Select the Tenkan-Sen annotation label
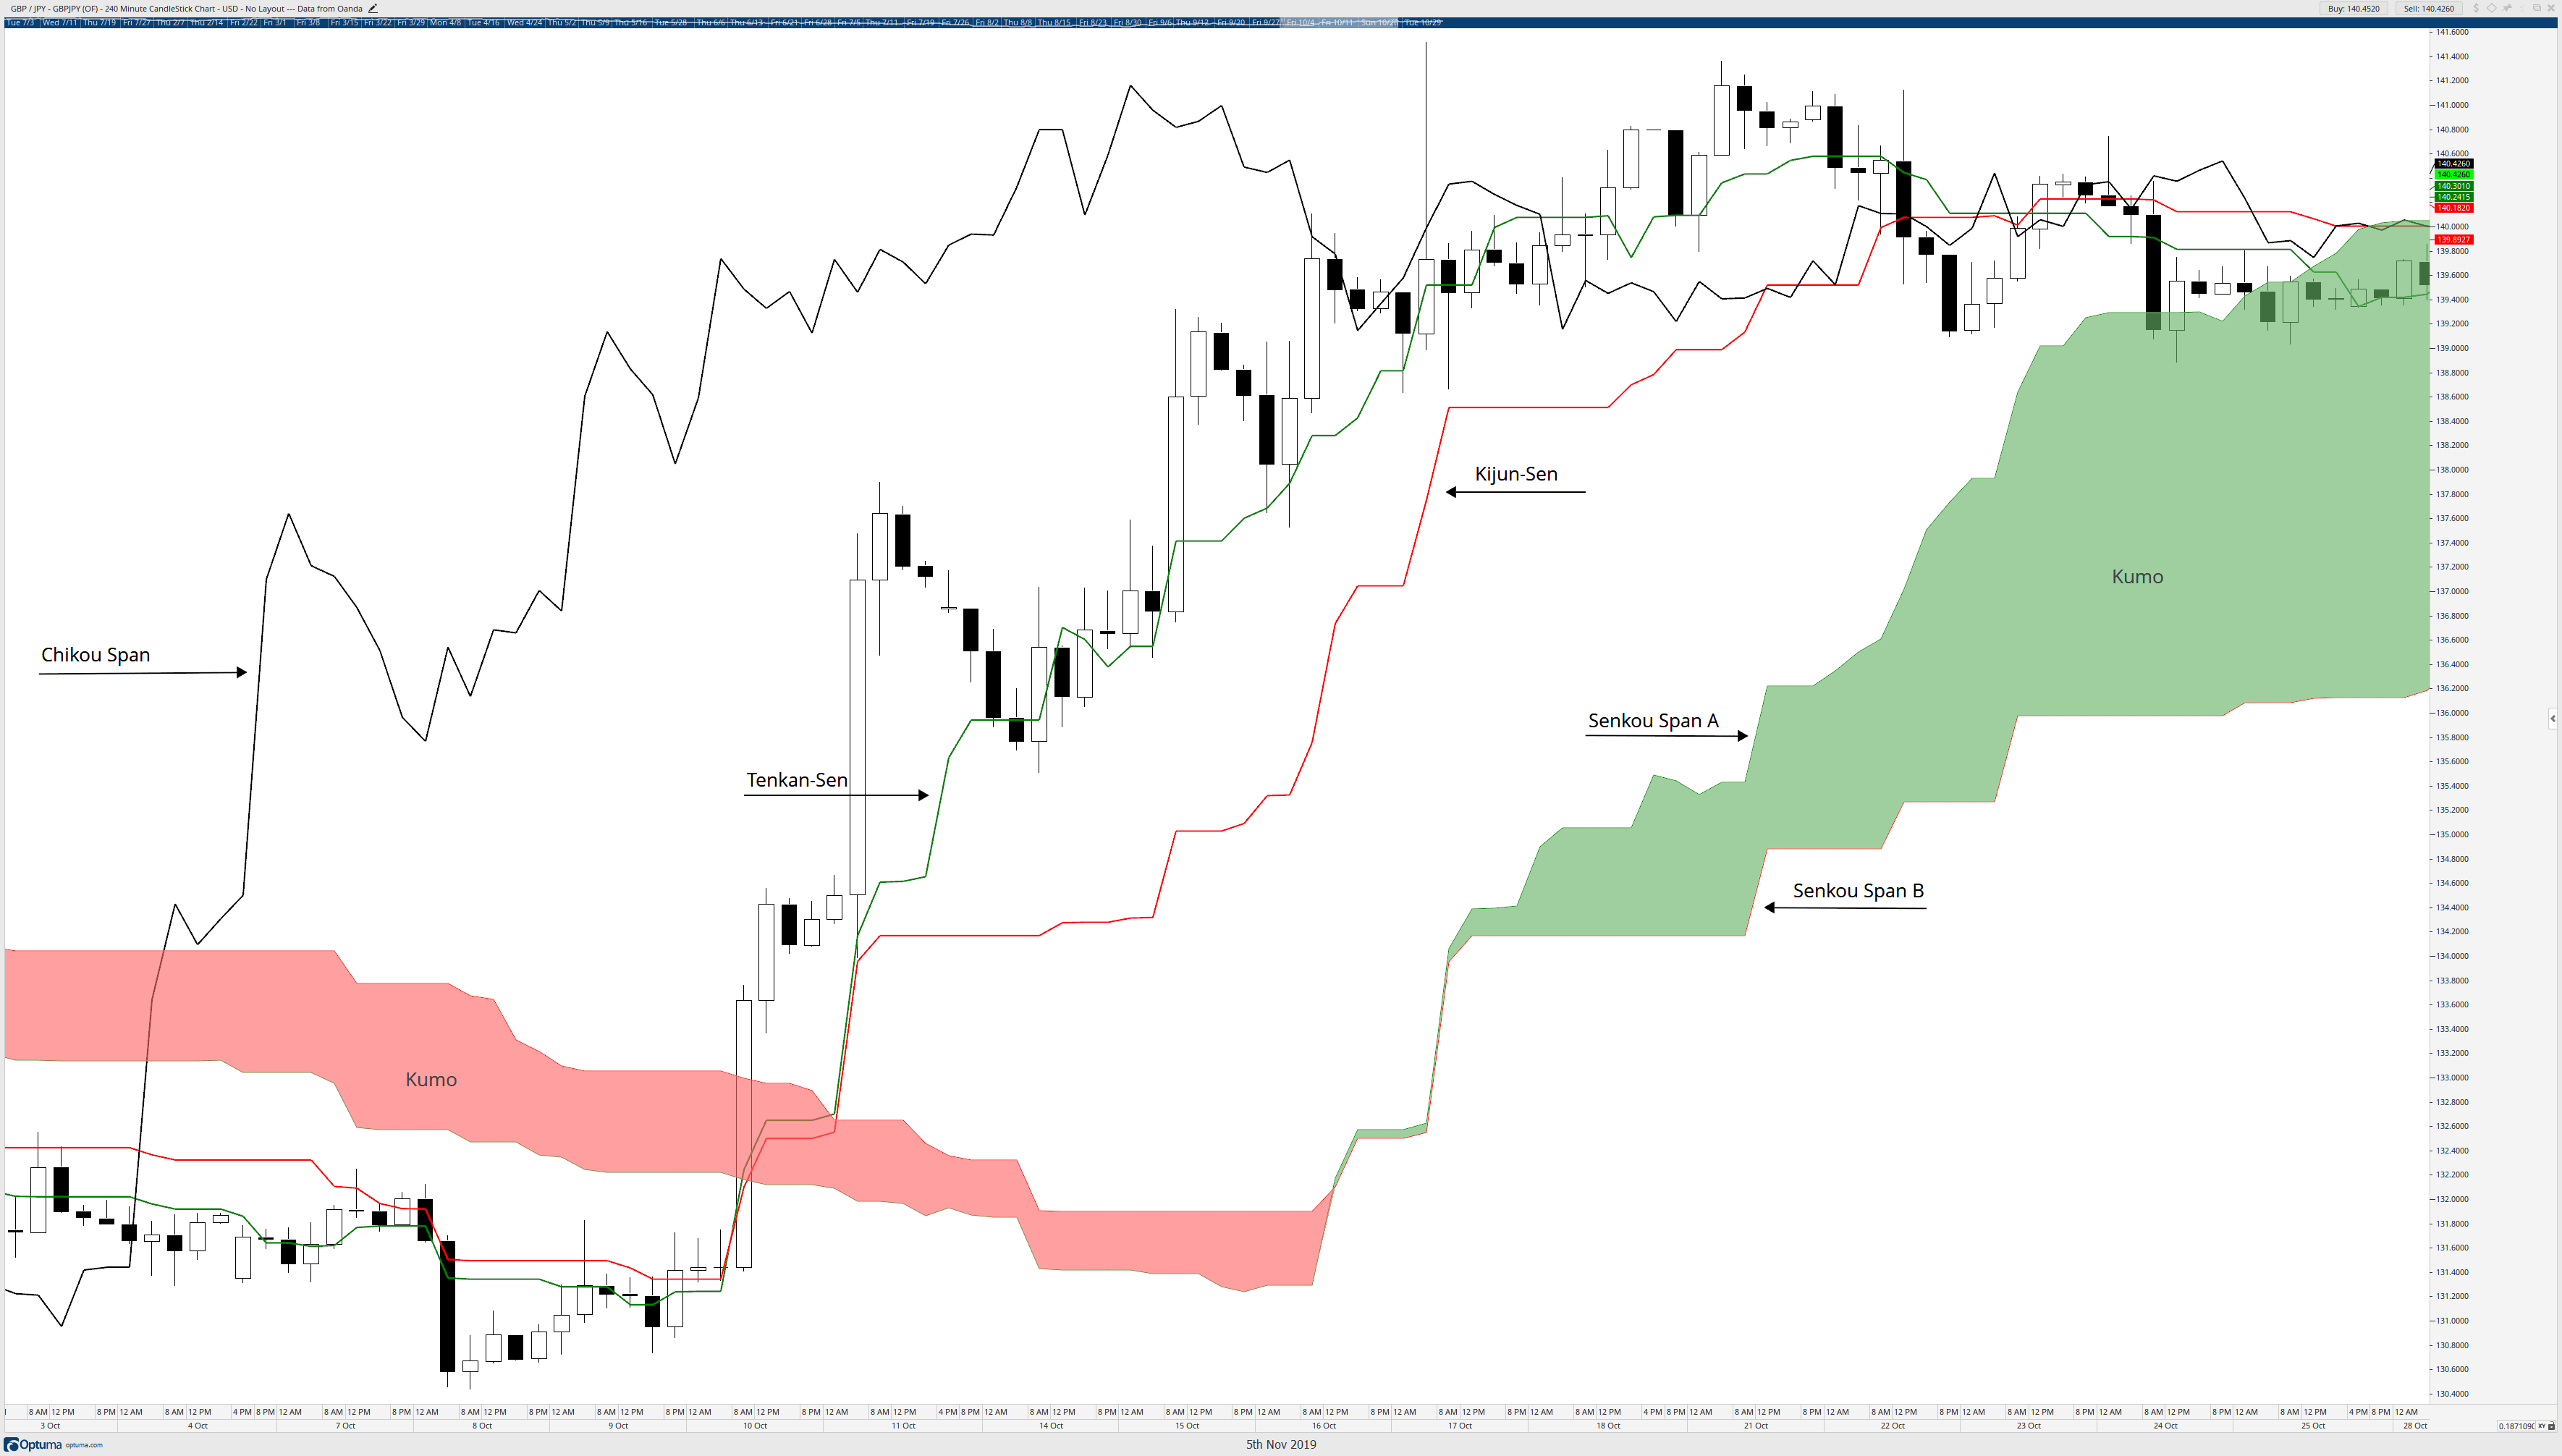Viewport: 2562px width, 1456px height. pyautogui.click(x=797, y=779)
